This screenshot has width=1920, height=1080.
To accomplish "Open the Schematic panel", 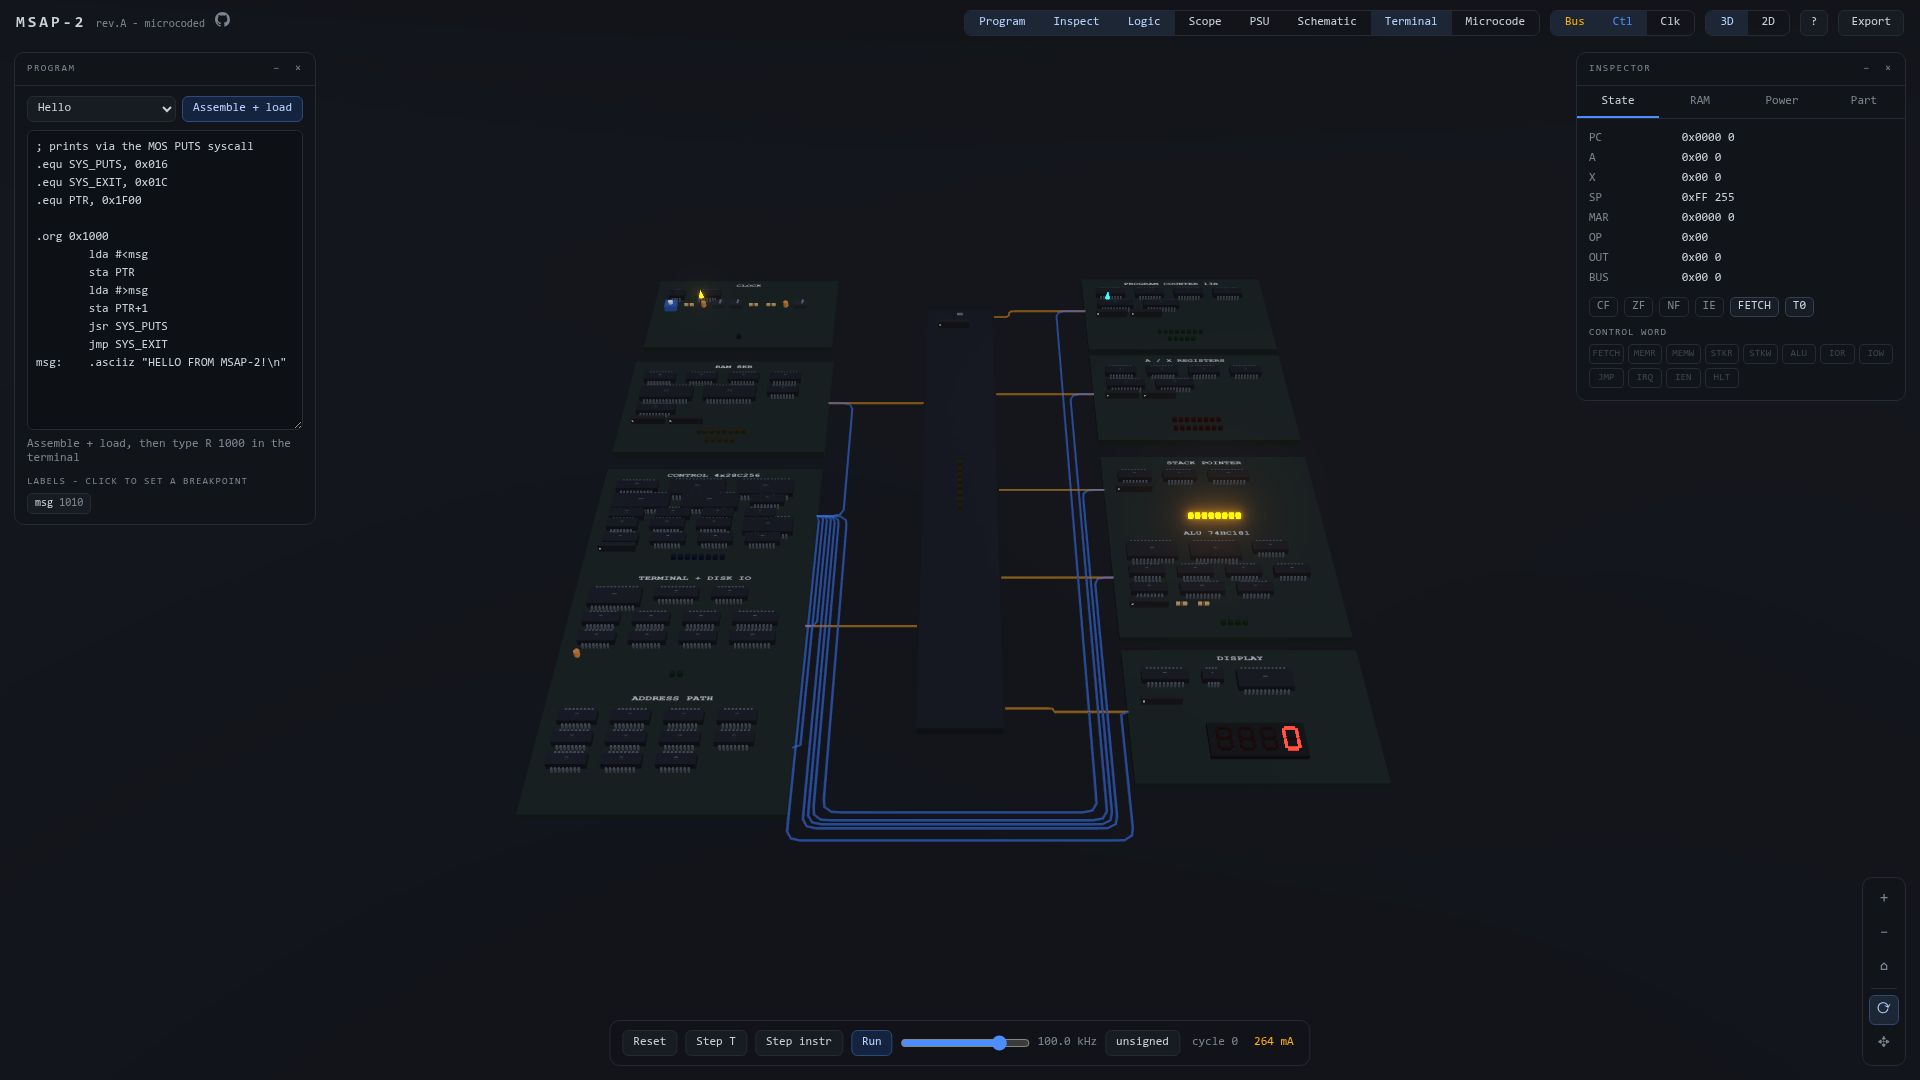I will pyautogui.click(x=1327, y=22).
